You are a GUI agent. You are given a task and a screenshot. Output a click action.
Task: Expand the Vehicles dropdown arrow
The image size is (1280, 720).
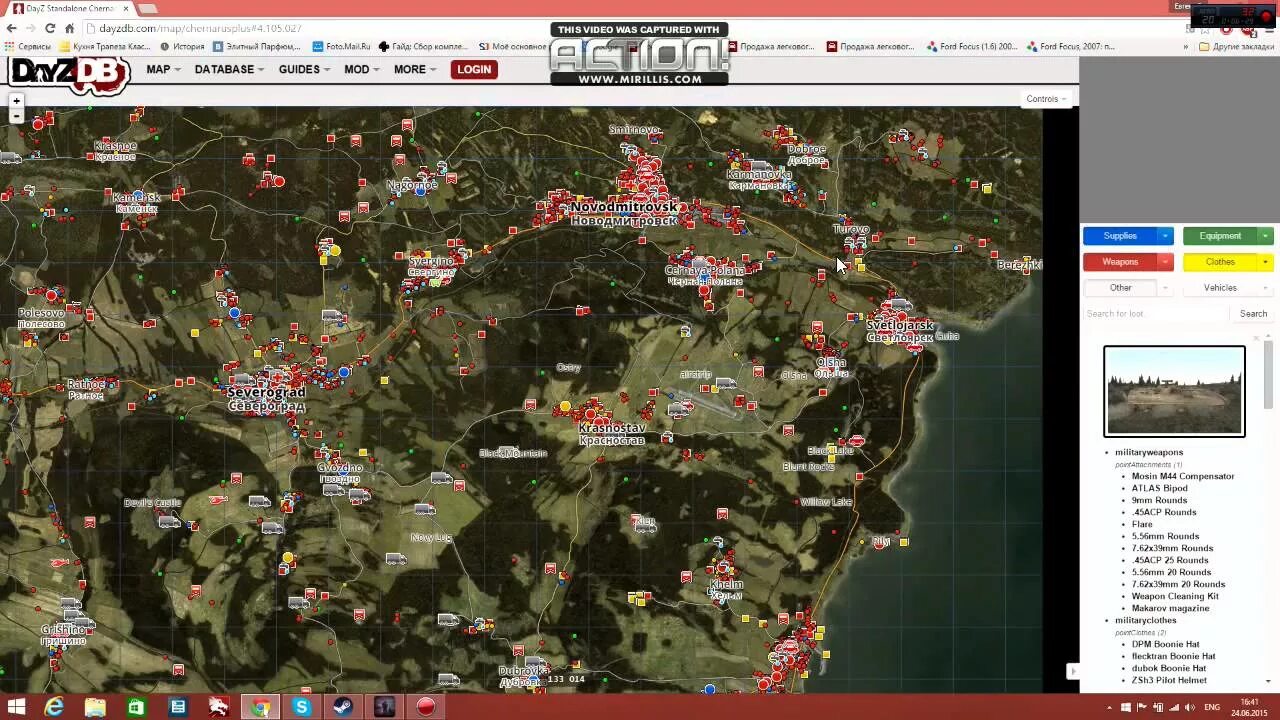coord(1265,288)
